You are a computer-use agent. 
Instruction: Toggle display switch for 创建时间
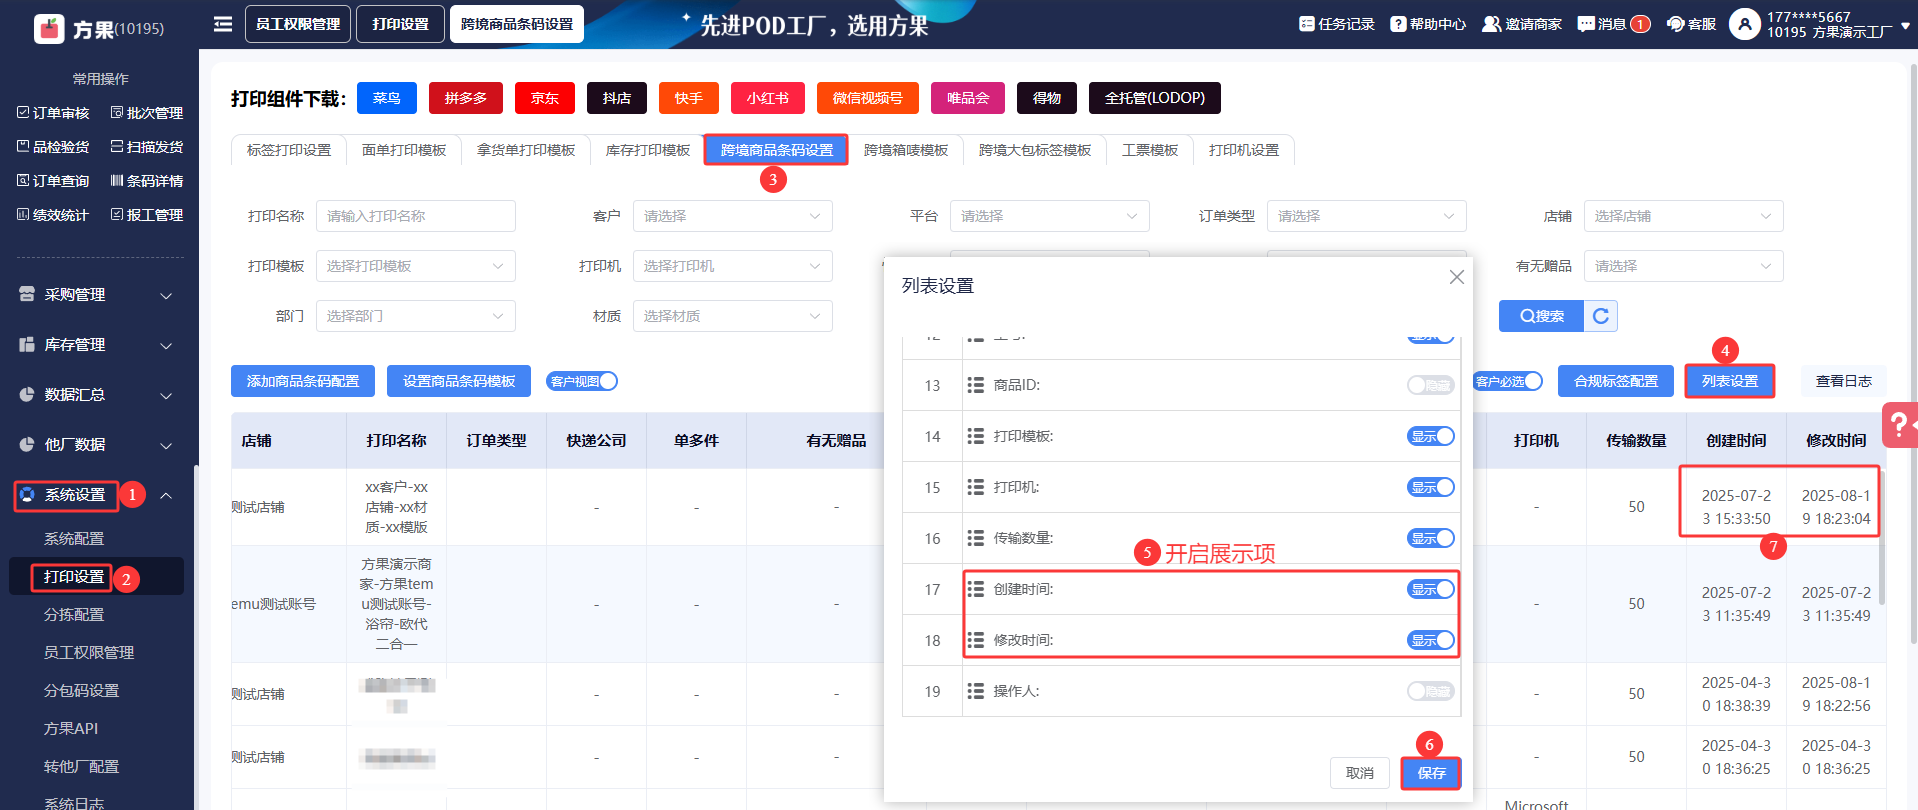click(x=1431, y=589)
